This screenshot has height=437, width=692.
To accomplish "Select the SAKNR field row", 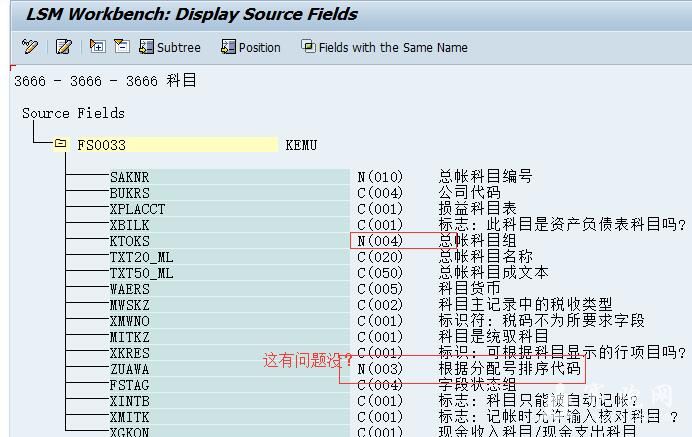I will pos(229,177).
